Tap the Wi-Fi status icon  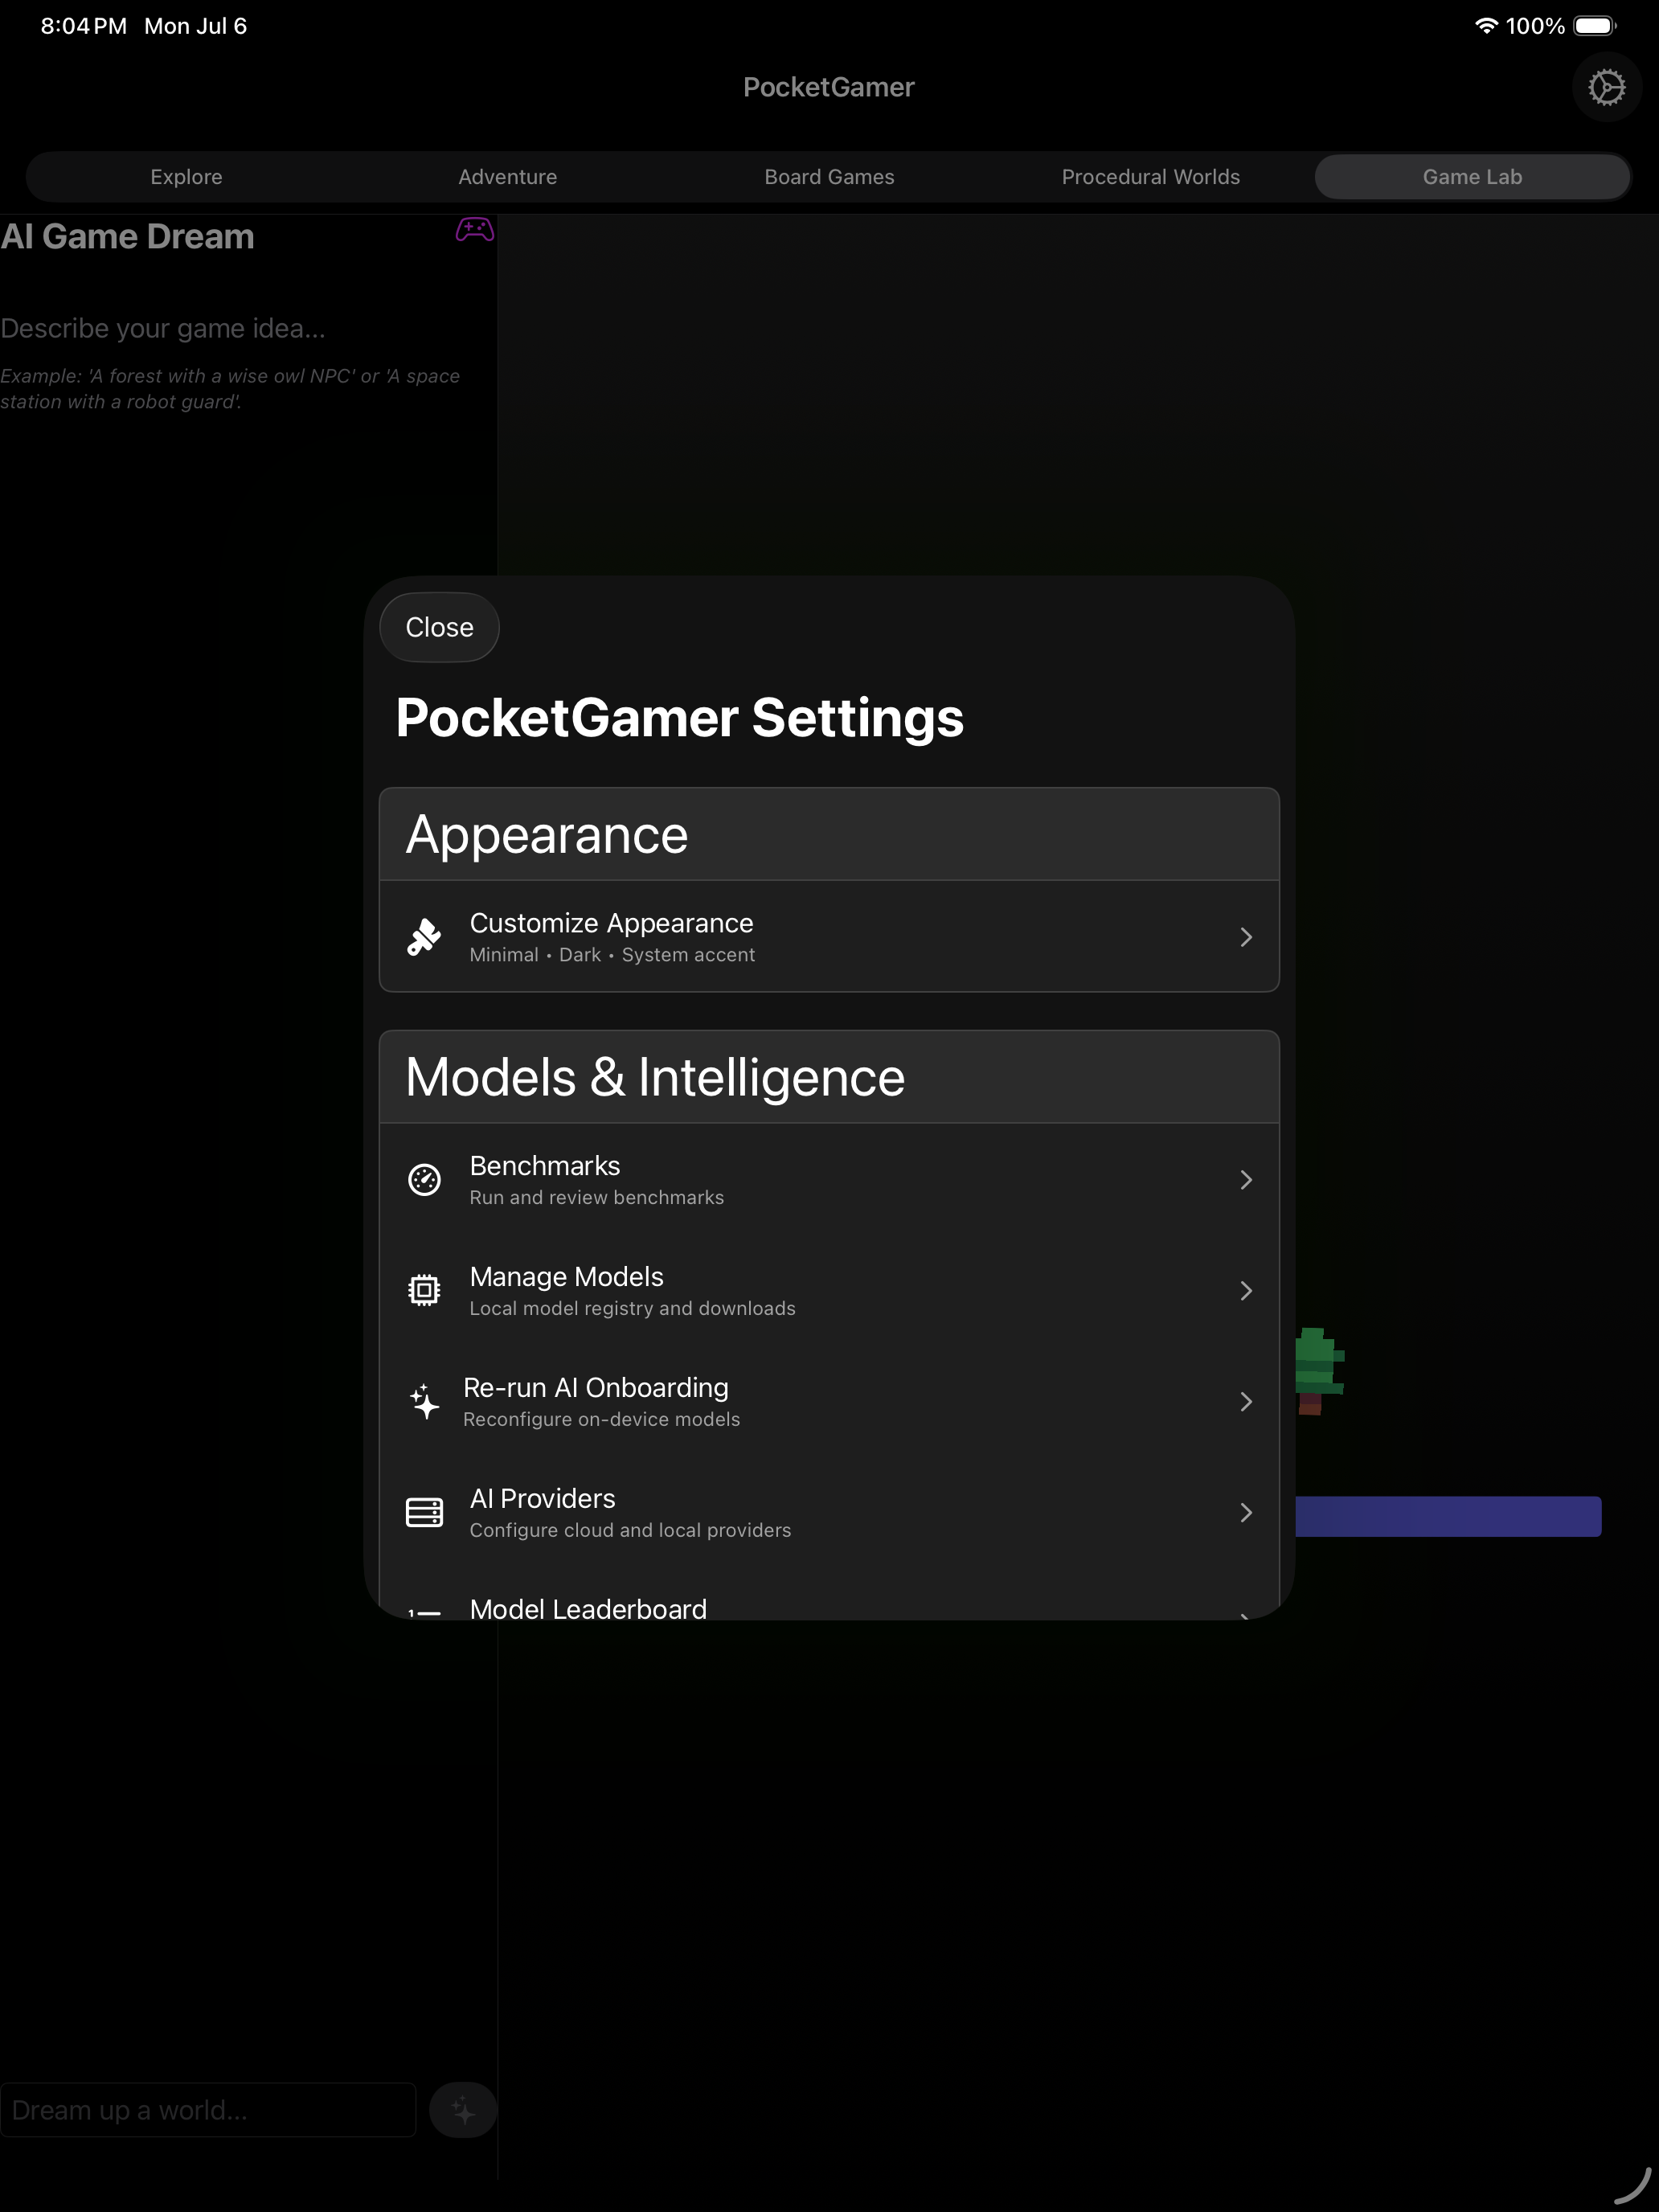click(x=1486, y=26)
